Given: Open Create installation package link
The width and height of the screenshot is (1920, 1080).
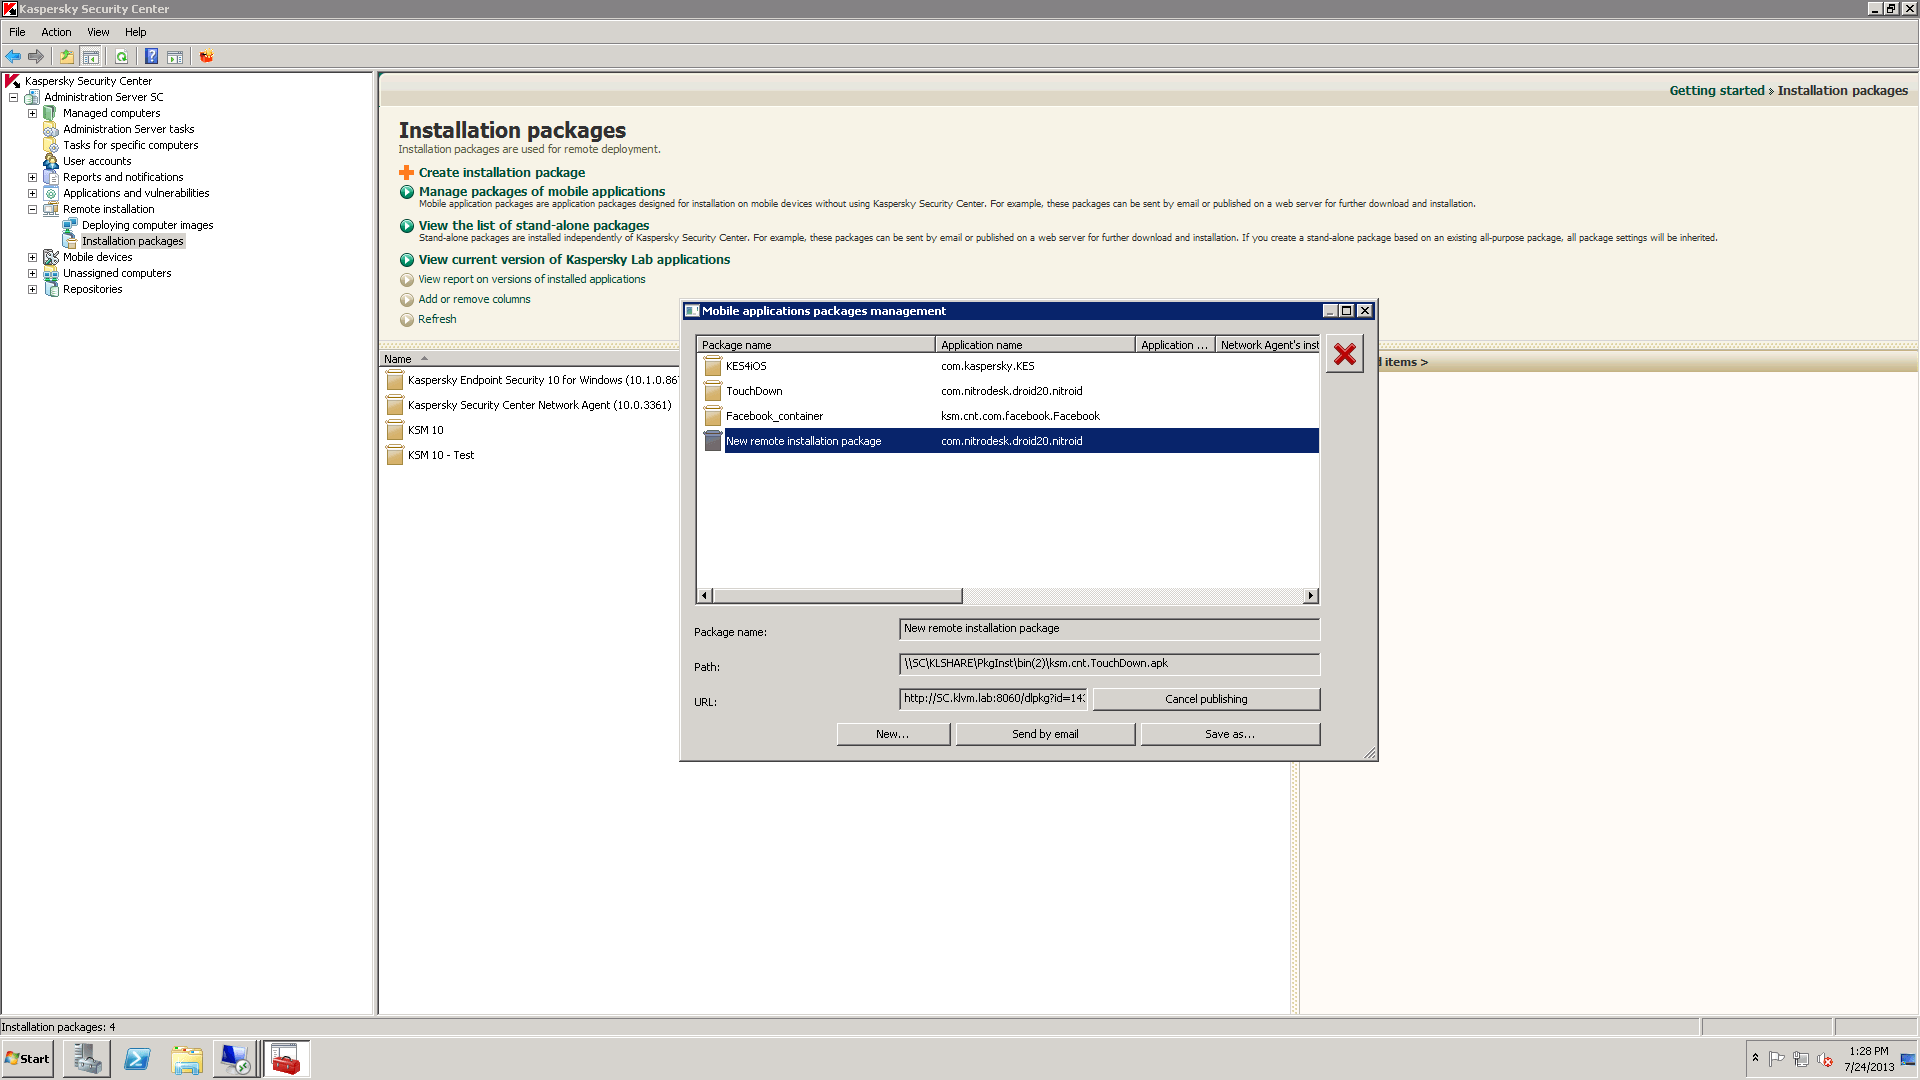Looking at the screenshot, I should (x=502, y=172).
